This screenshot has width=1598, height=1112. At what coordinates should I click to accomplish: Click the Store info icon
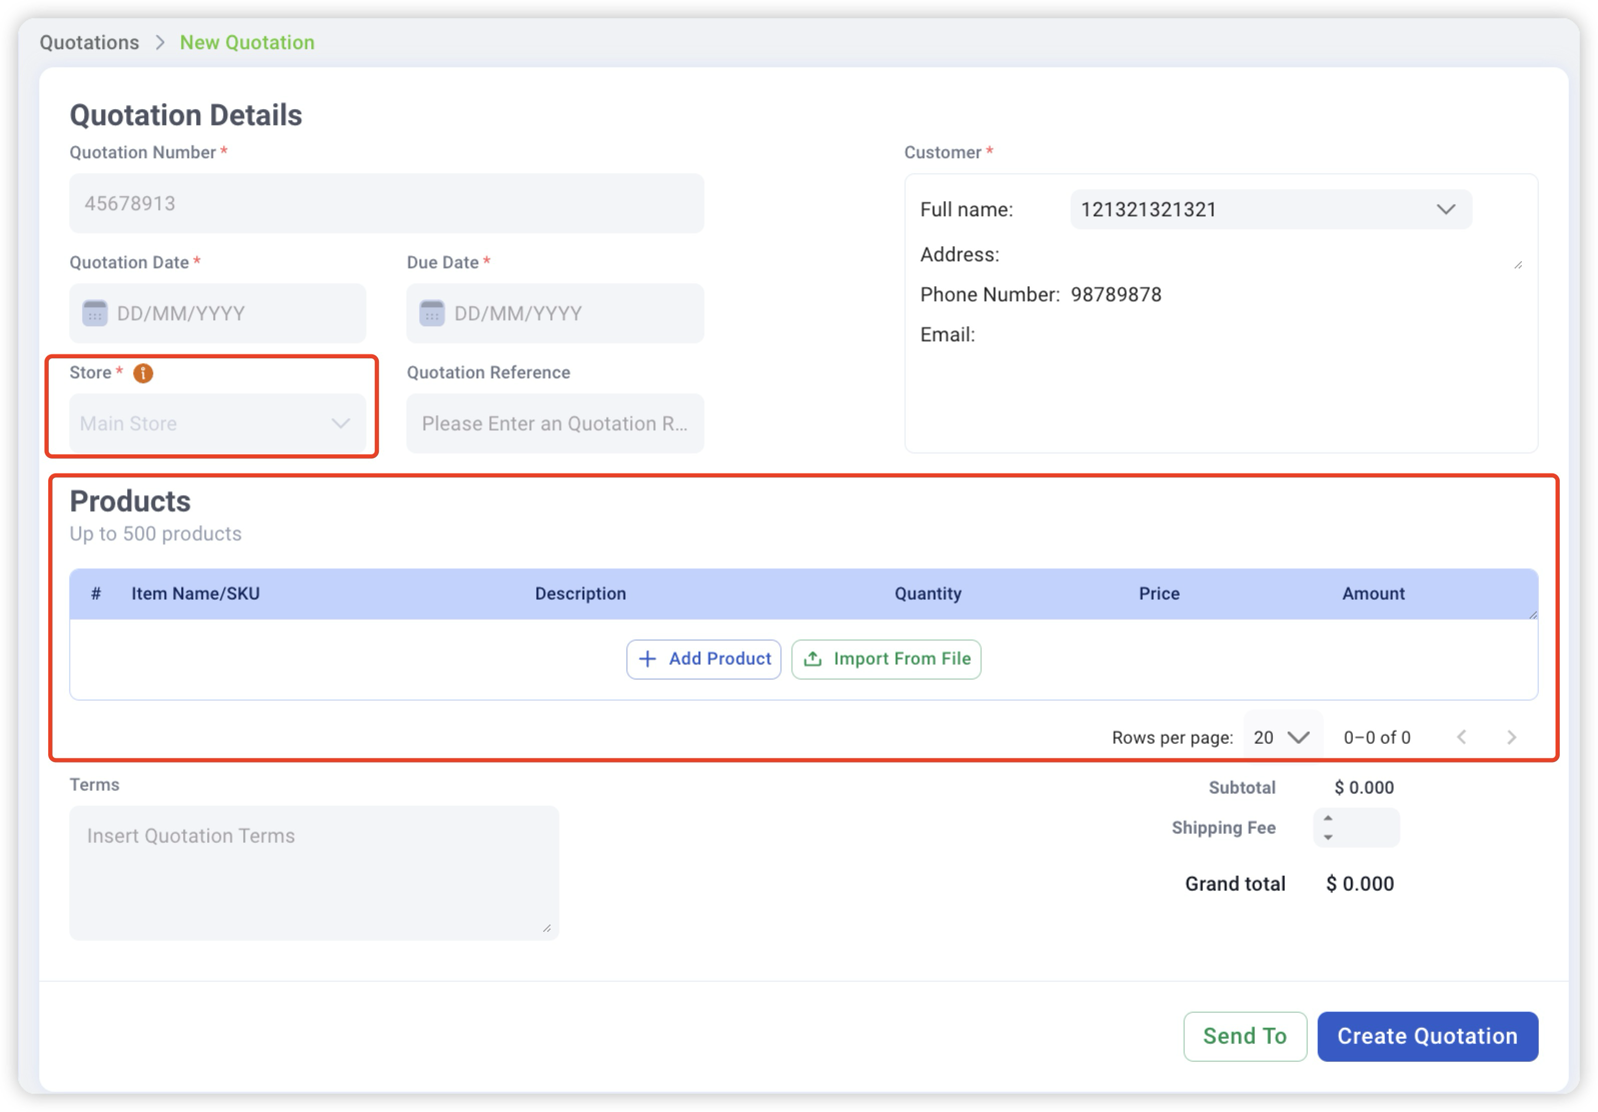[x=143, y=373]
